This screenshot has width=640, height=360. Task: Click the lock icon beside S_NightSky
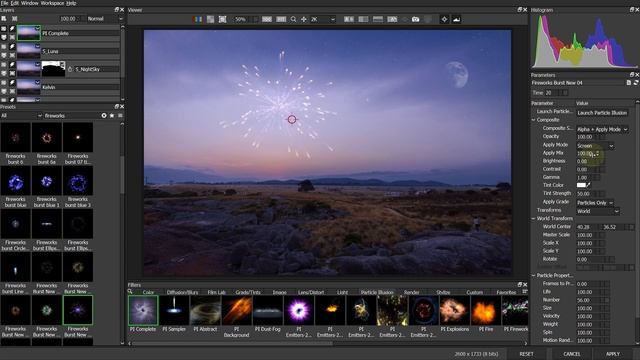pyautogui.click(x=70, y=69)
